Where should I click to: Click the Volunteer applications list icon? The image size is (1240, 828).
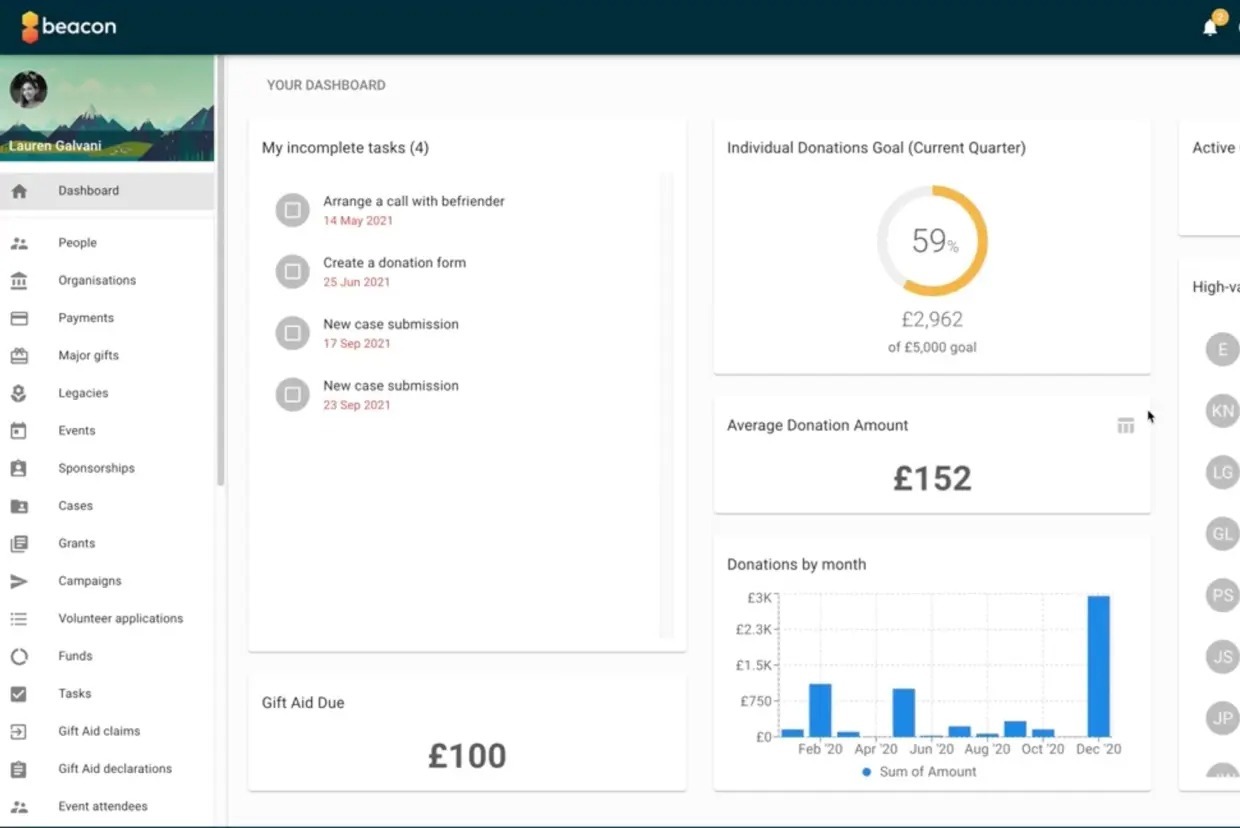(x=19, y=619)
